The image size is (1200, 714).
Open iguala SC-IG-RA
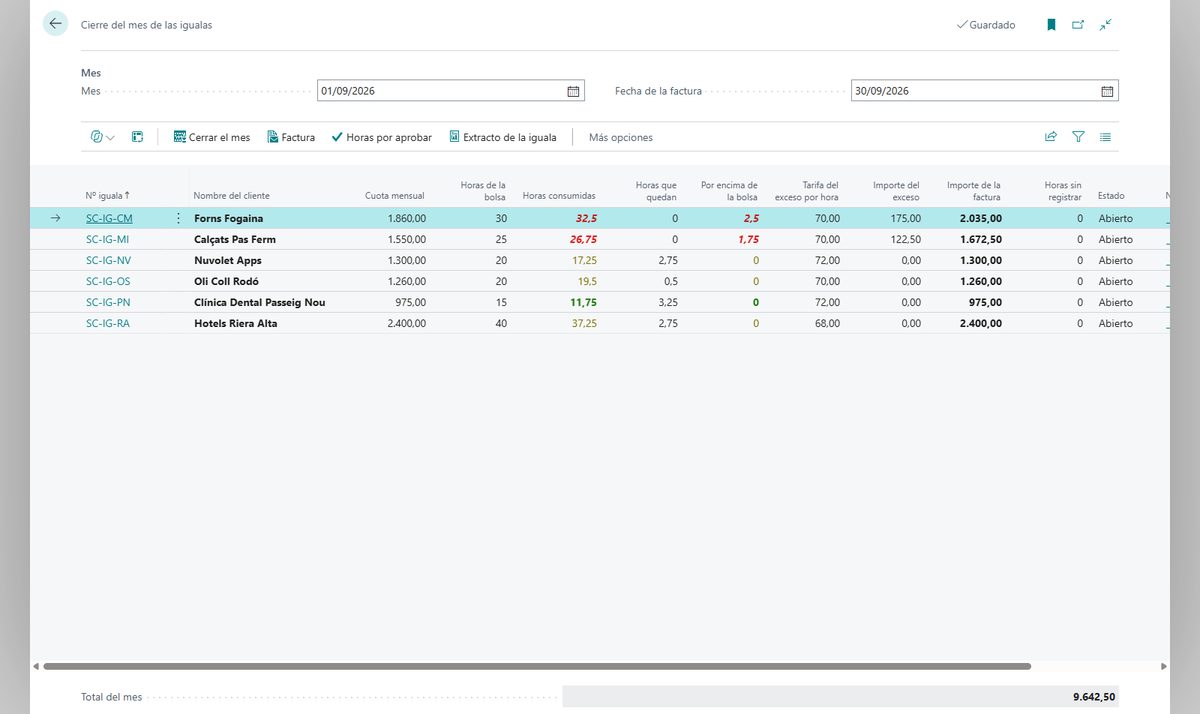pyautogui.click(x=108, y=324)
